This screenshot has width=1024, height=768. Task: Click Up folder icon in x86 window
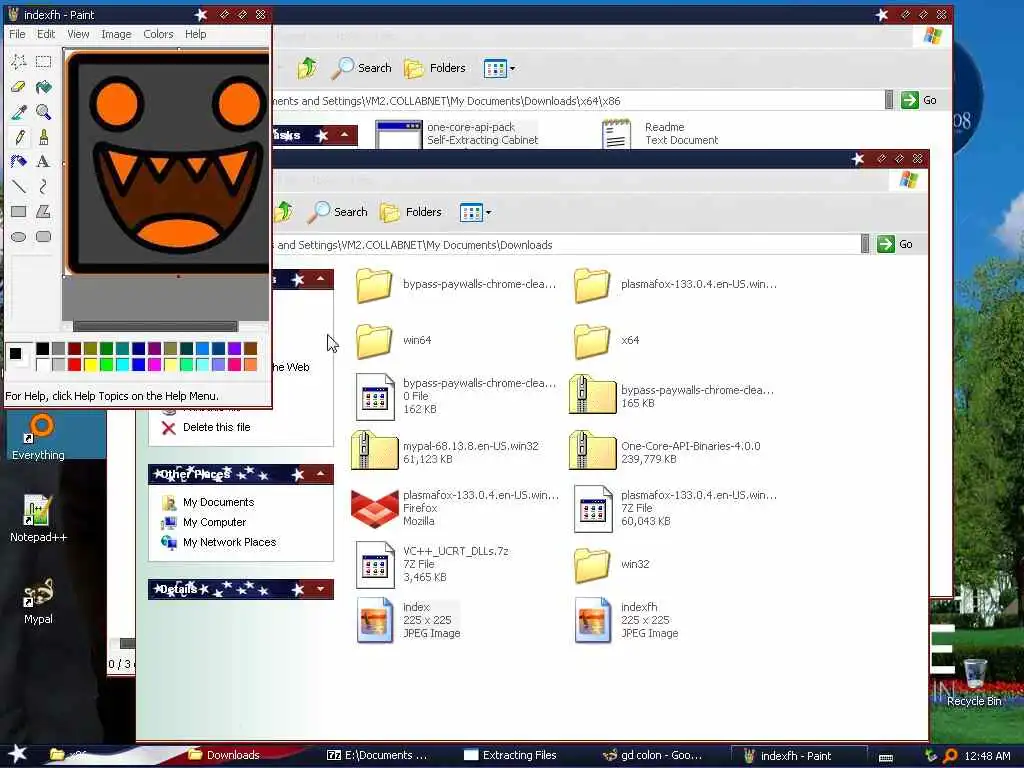(x=308, y=68)
